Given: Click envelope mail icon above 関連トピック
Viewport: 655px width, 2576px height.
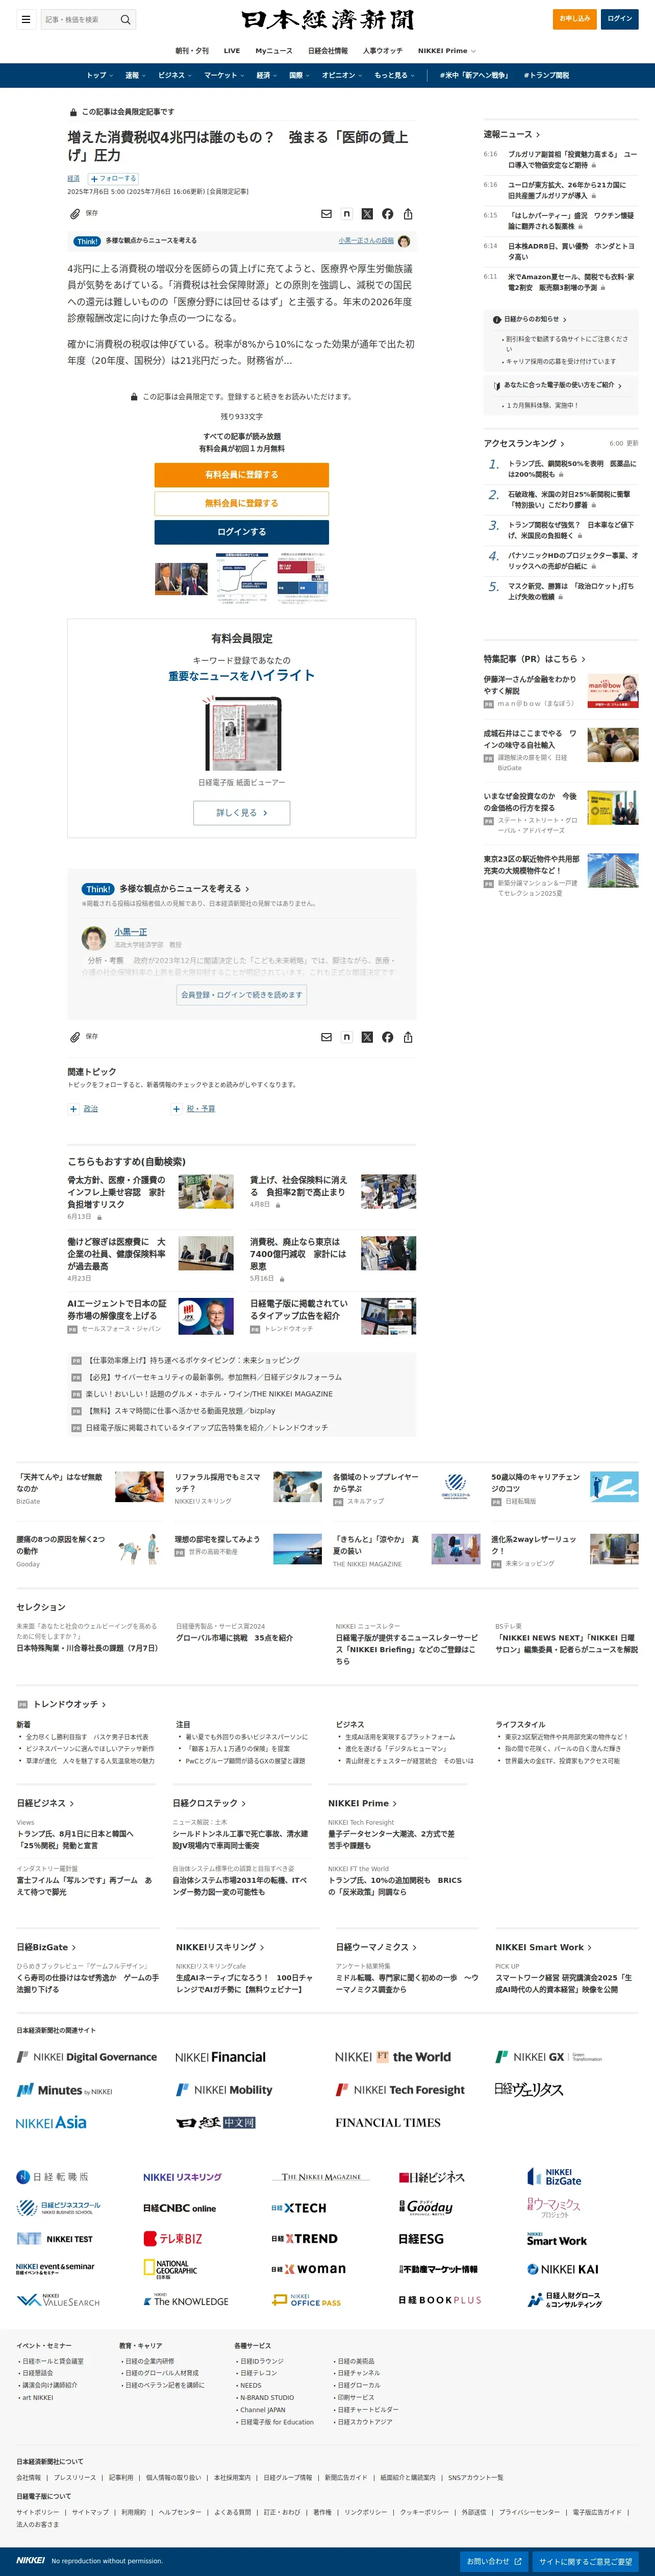Looking at the screenshot, I should coord(326,1037).
